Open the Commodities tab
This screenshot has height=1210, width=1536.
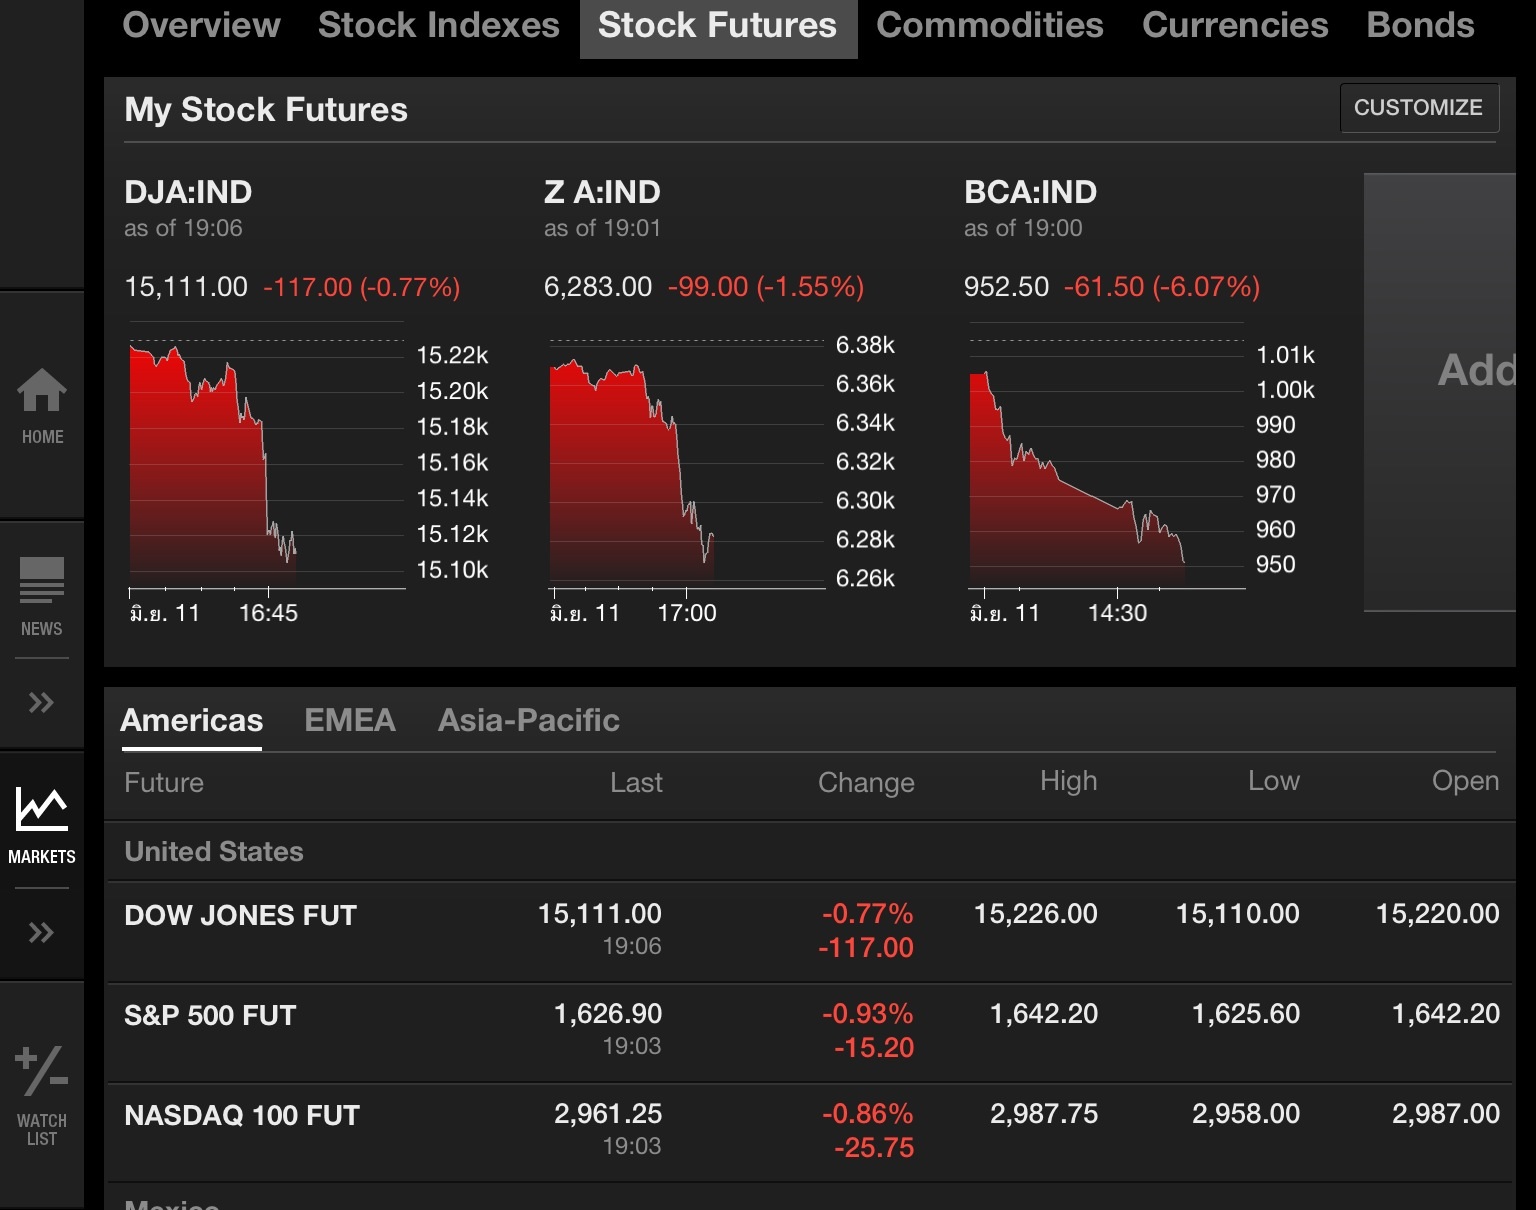pos(990,25)
